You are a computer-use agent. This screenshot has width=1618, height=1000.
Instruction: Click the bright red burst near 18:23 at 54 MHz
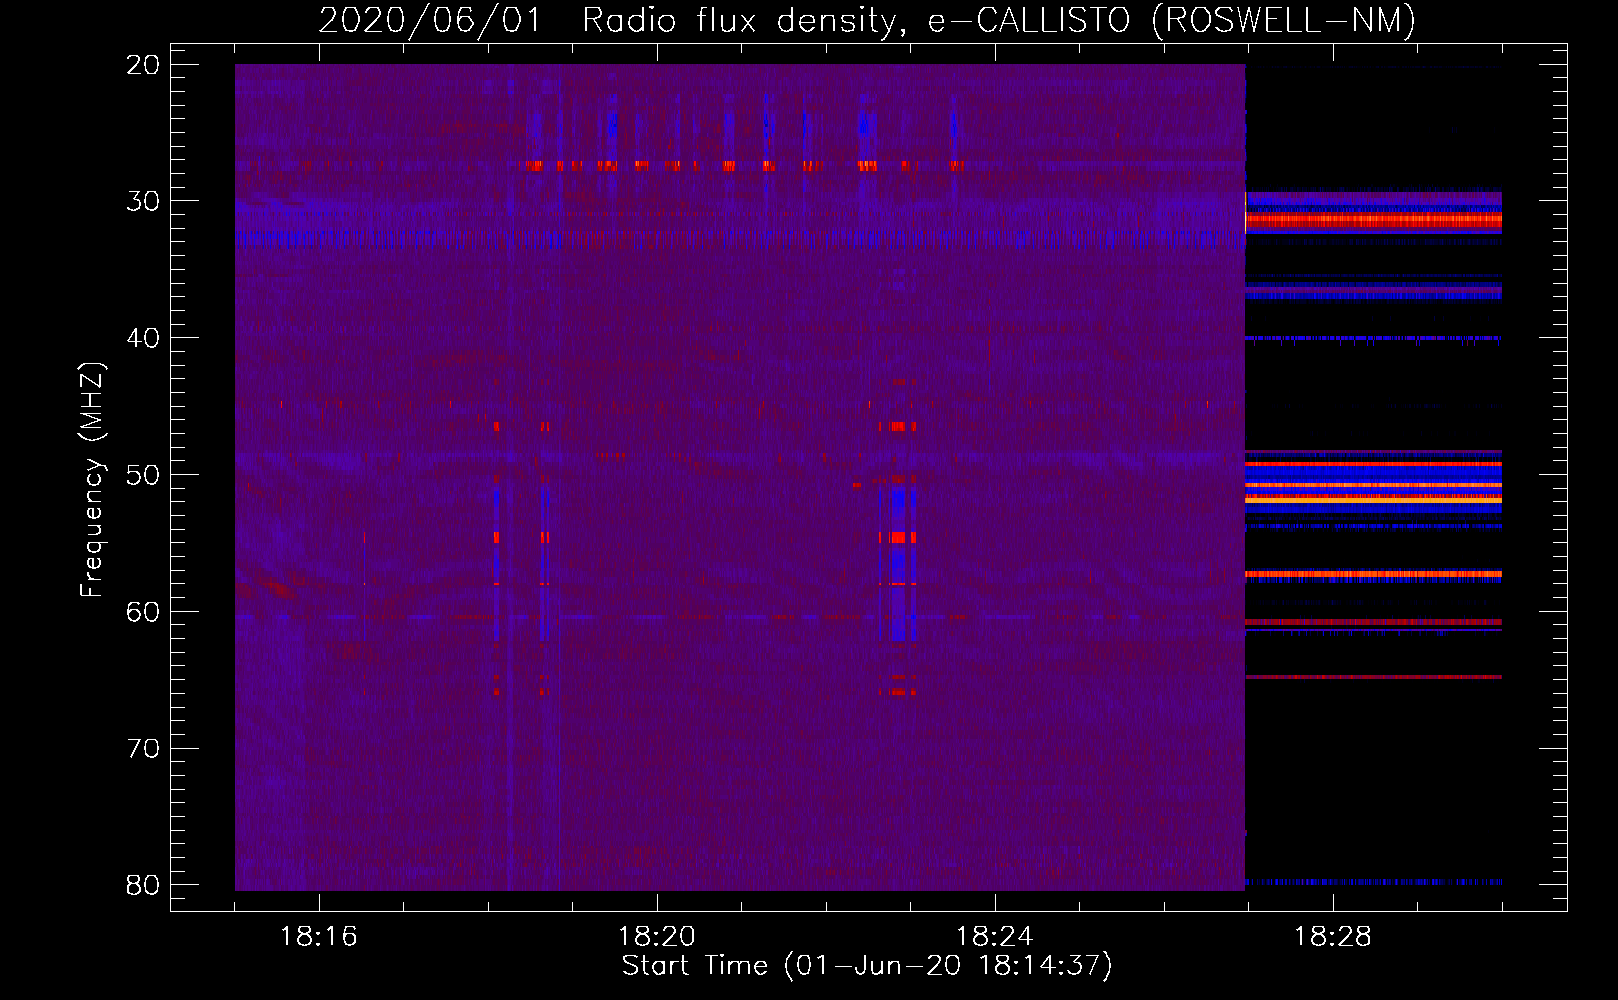(898, 538)
